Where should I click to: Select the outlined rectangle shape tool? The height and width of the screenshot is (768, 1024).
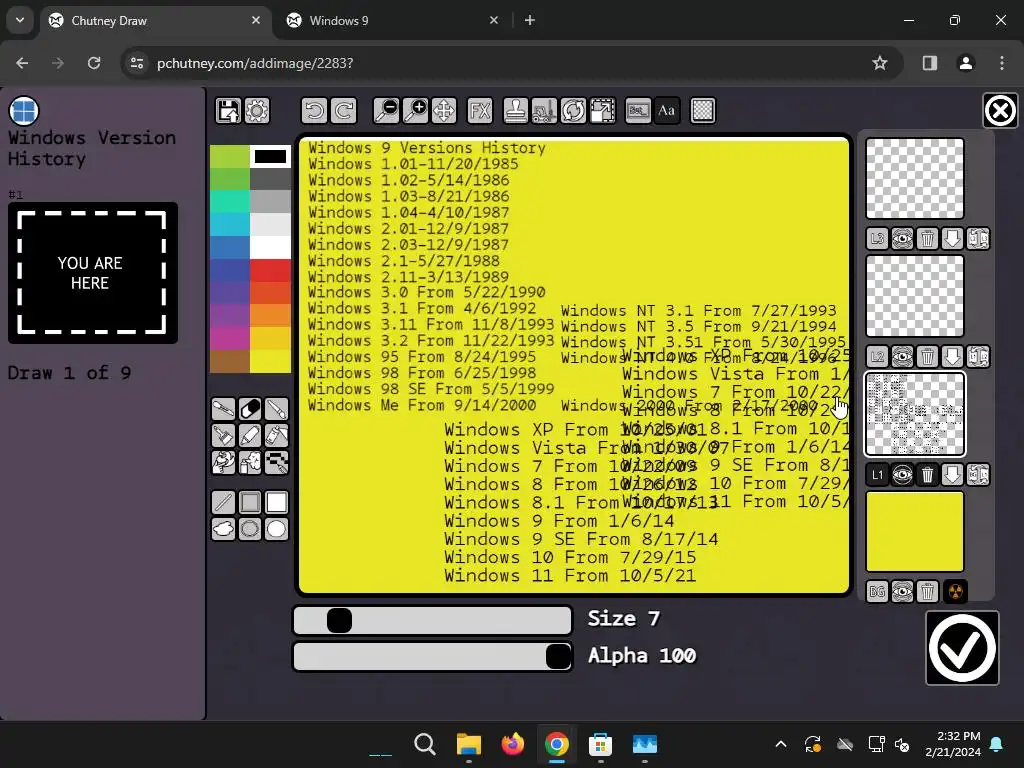[250, 503]
